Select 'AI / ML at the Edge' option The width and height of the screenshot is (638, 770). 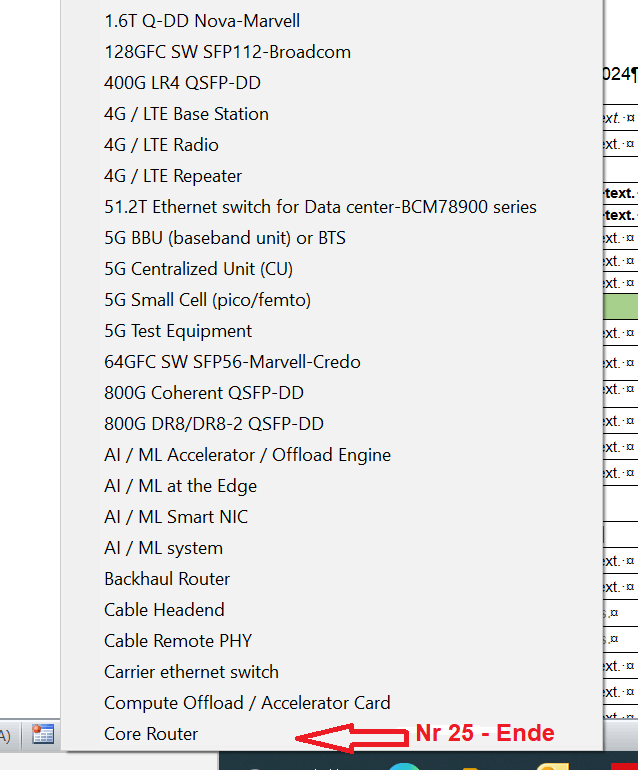(180, 486)
